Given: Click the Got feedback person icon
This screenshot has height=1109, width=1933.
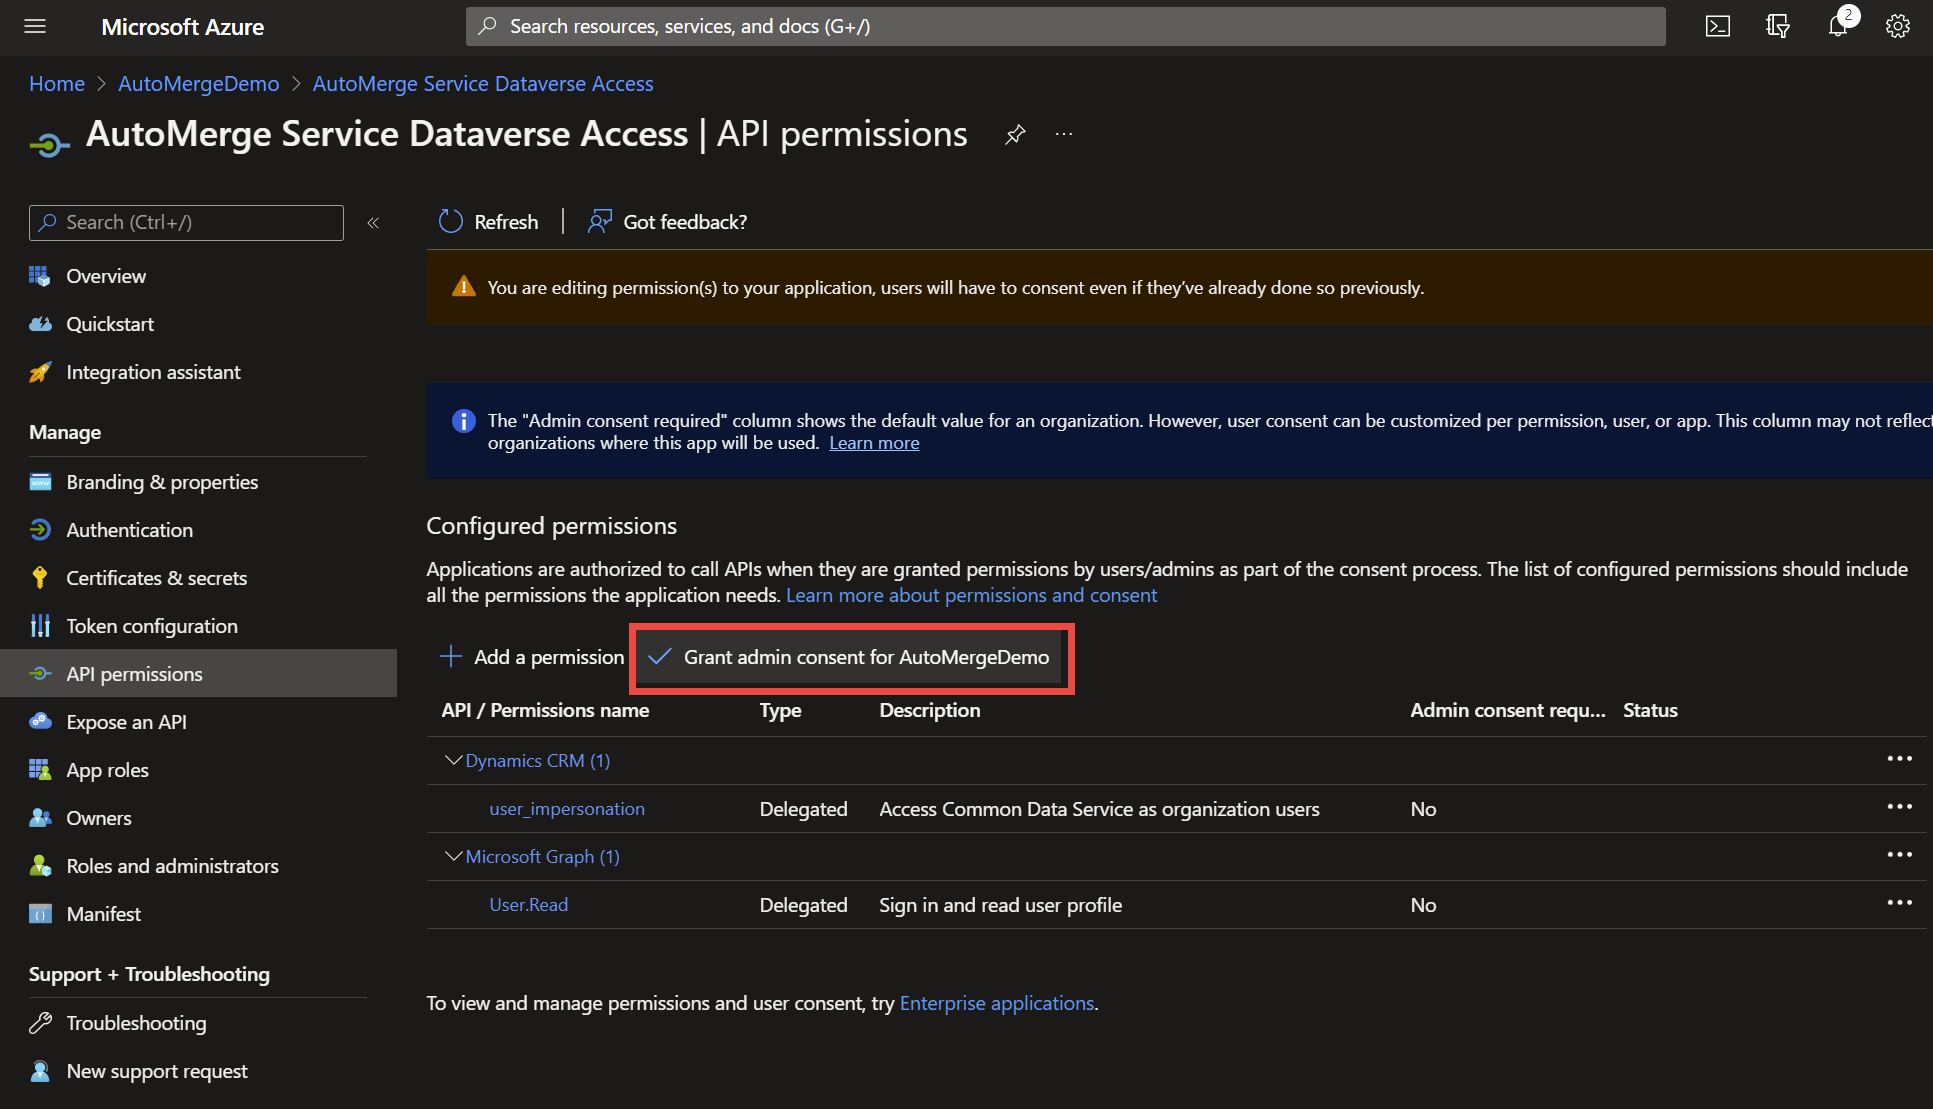Looking at the screenshot, I should pyautogui.click(x=600, y=222).
